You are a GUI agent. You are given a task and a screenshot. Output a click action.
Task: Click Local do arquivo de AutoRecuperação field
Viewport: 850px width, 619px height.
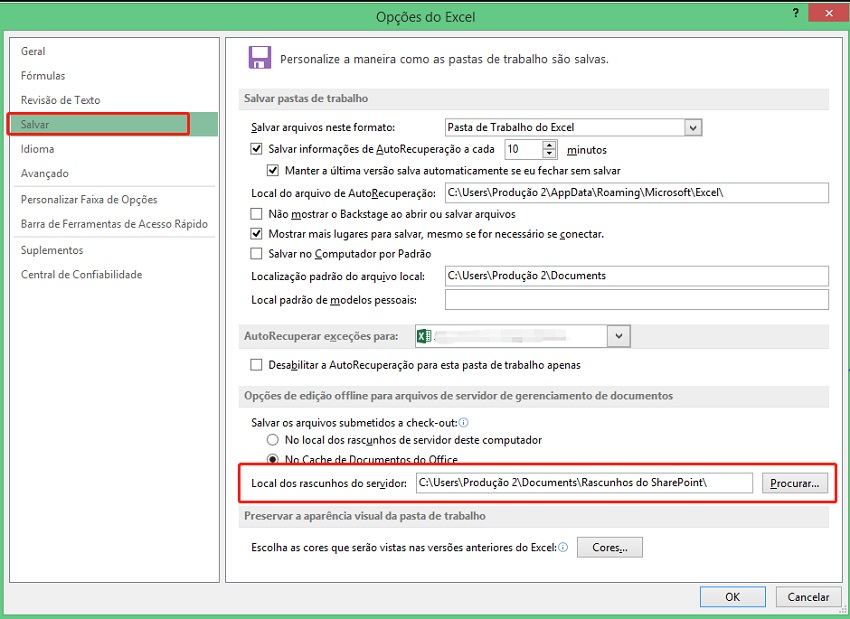(636, 192)
